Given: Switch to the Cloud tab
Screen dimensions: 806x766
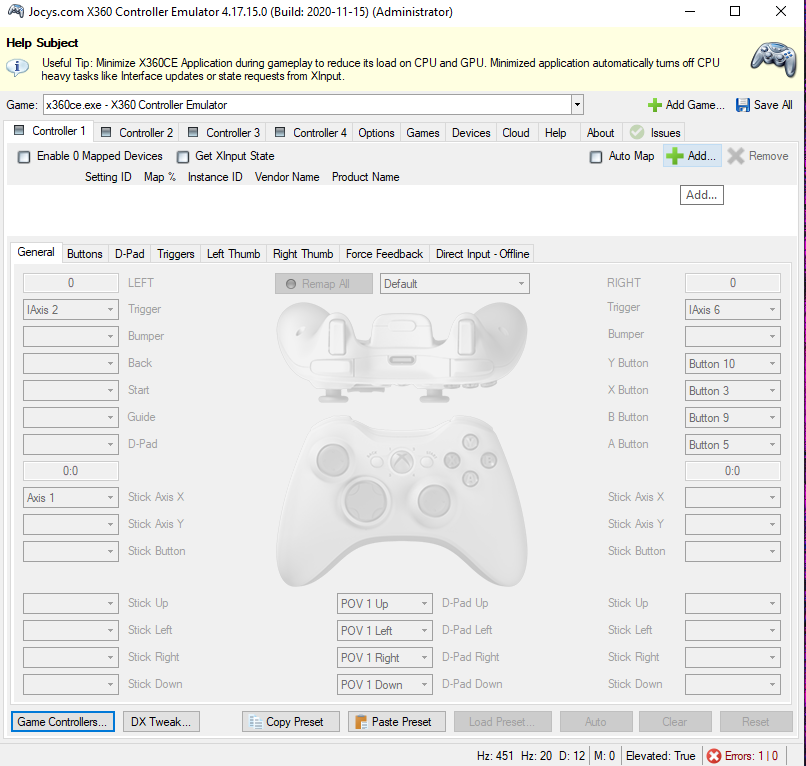Looking at the screenshot, I should click(x=516, y=133).
